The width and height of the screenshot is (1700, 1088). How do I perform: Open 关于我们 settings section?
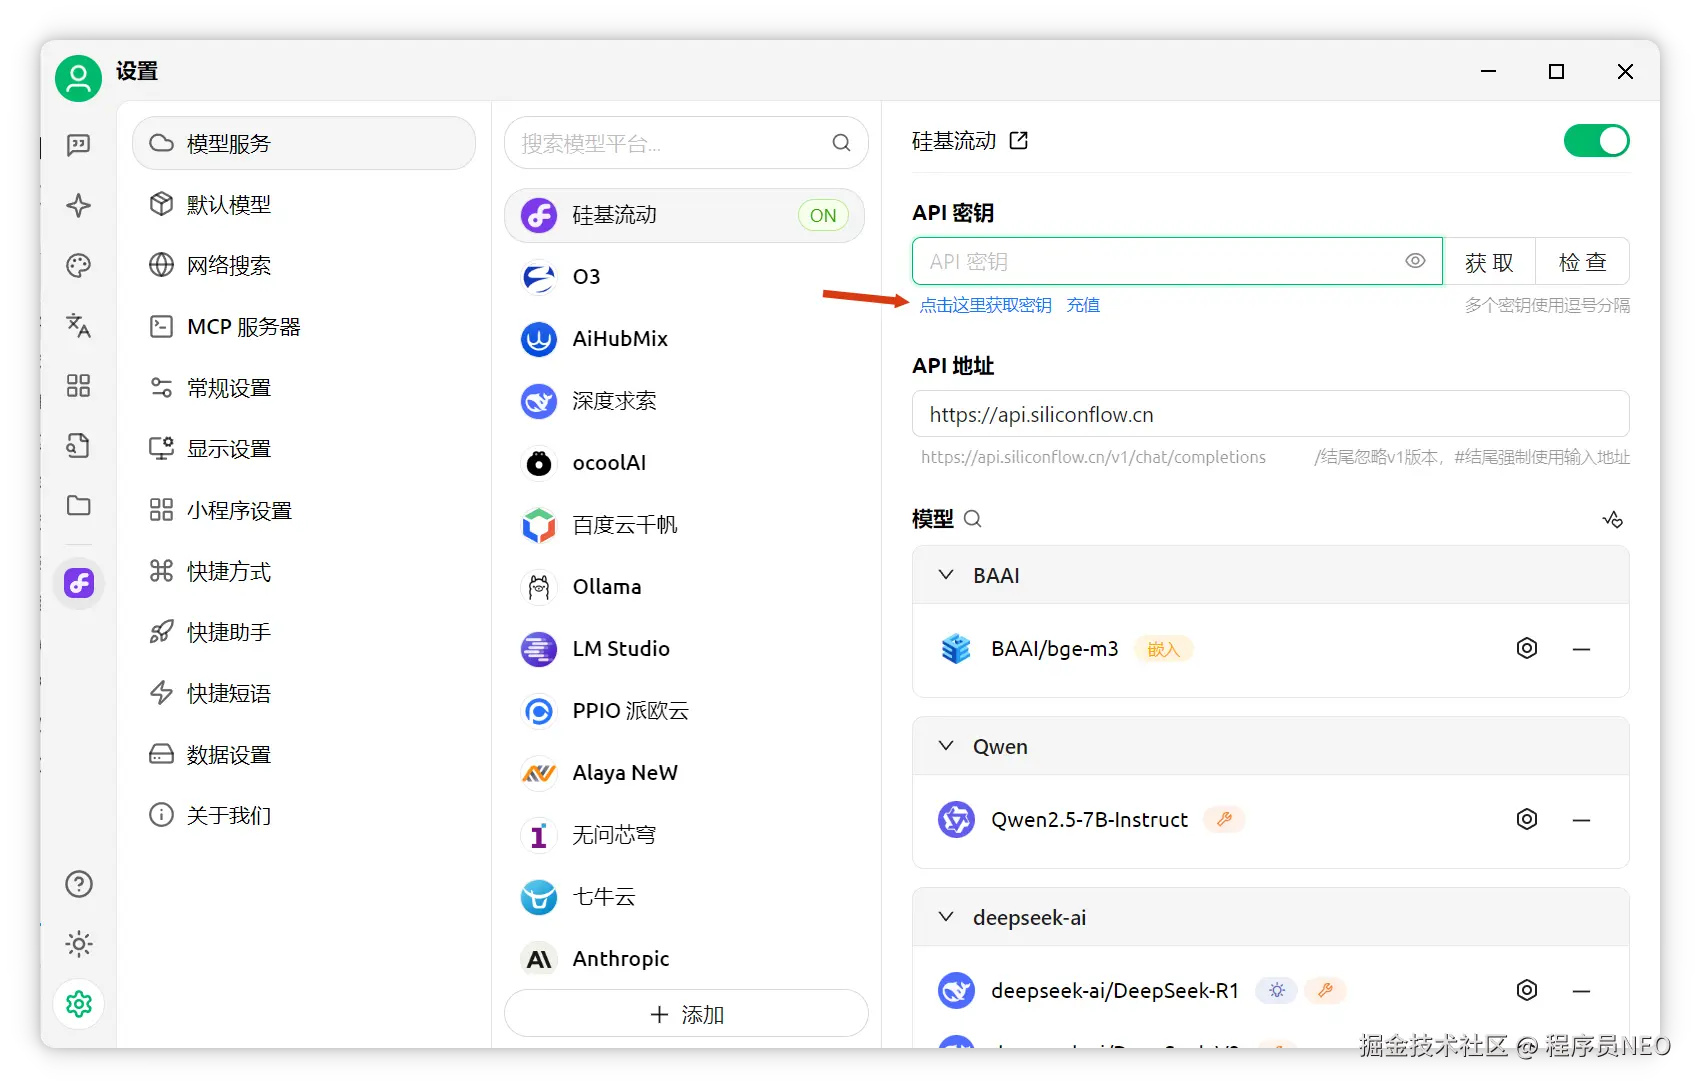pyautogui.click(x=304, y=815)
